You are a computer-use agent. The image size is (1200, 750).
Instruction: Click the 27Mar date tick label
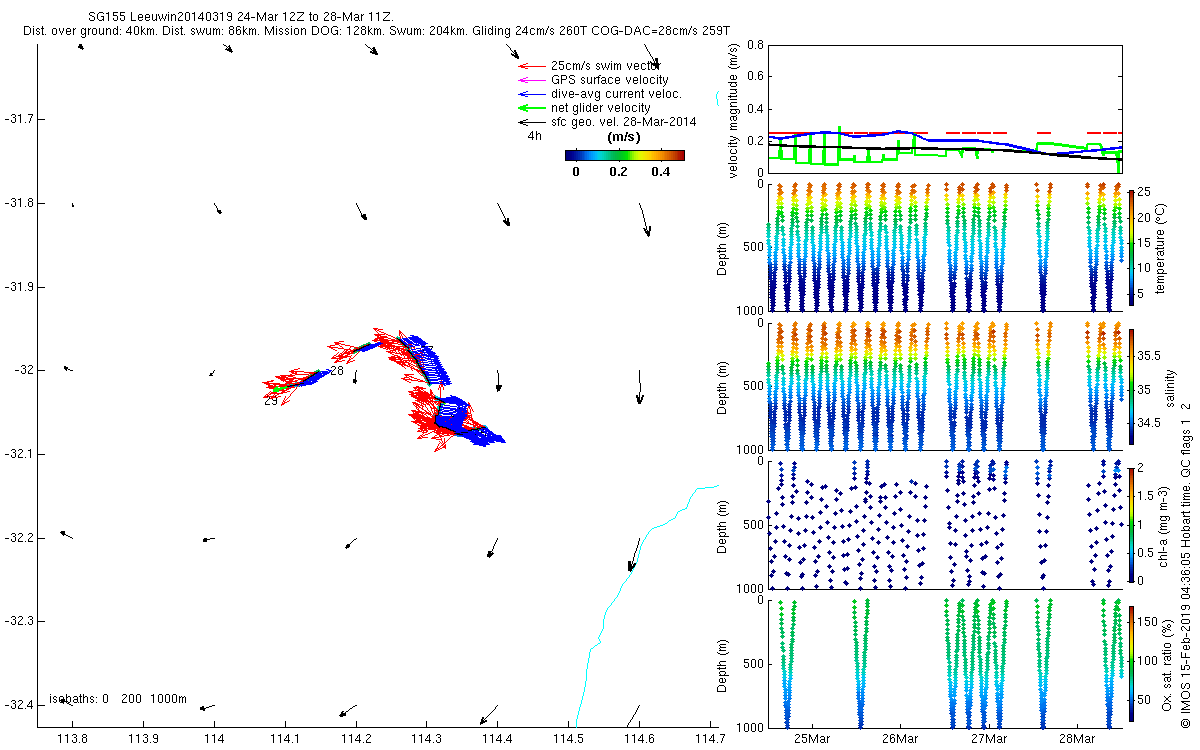point(989,739)
